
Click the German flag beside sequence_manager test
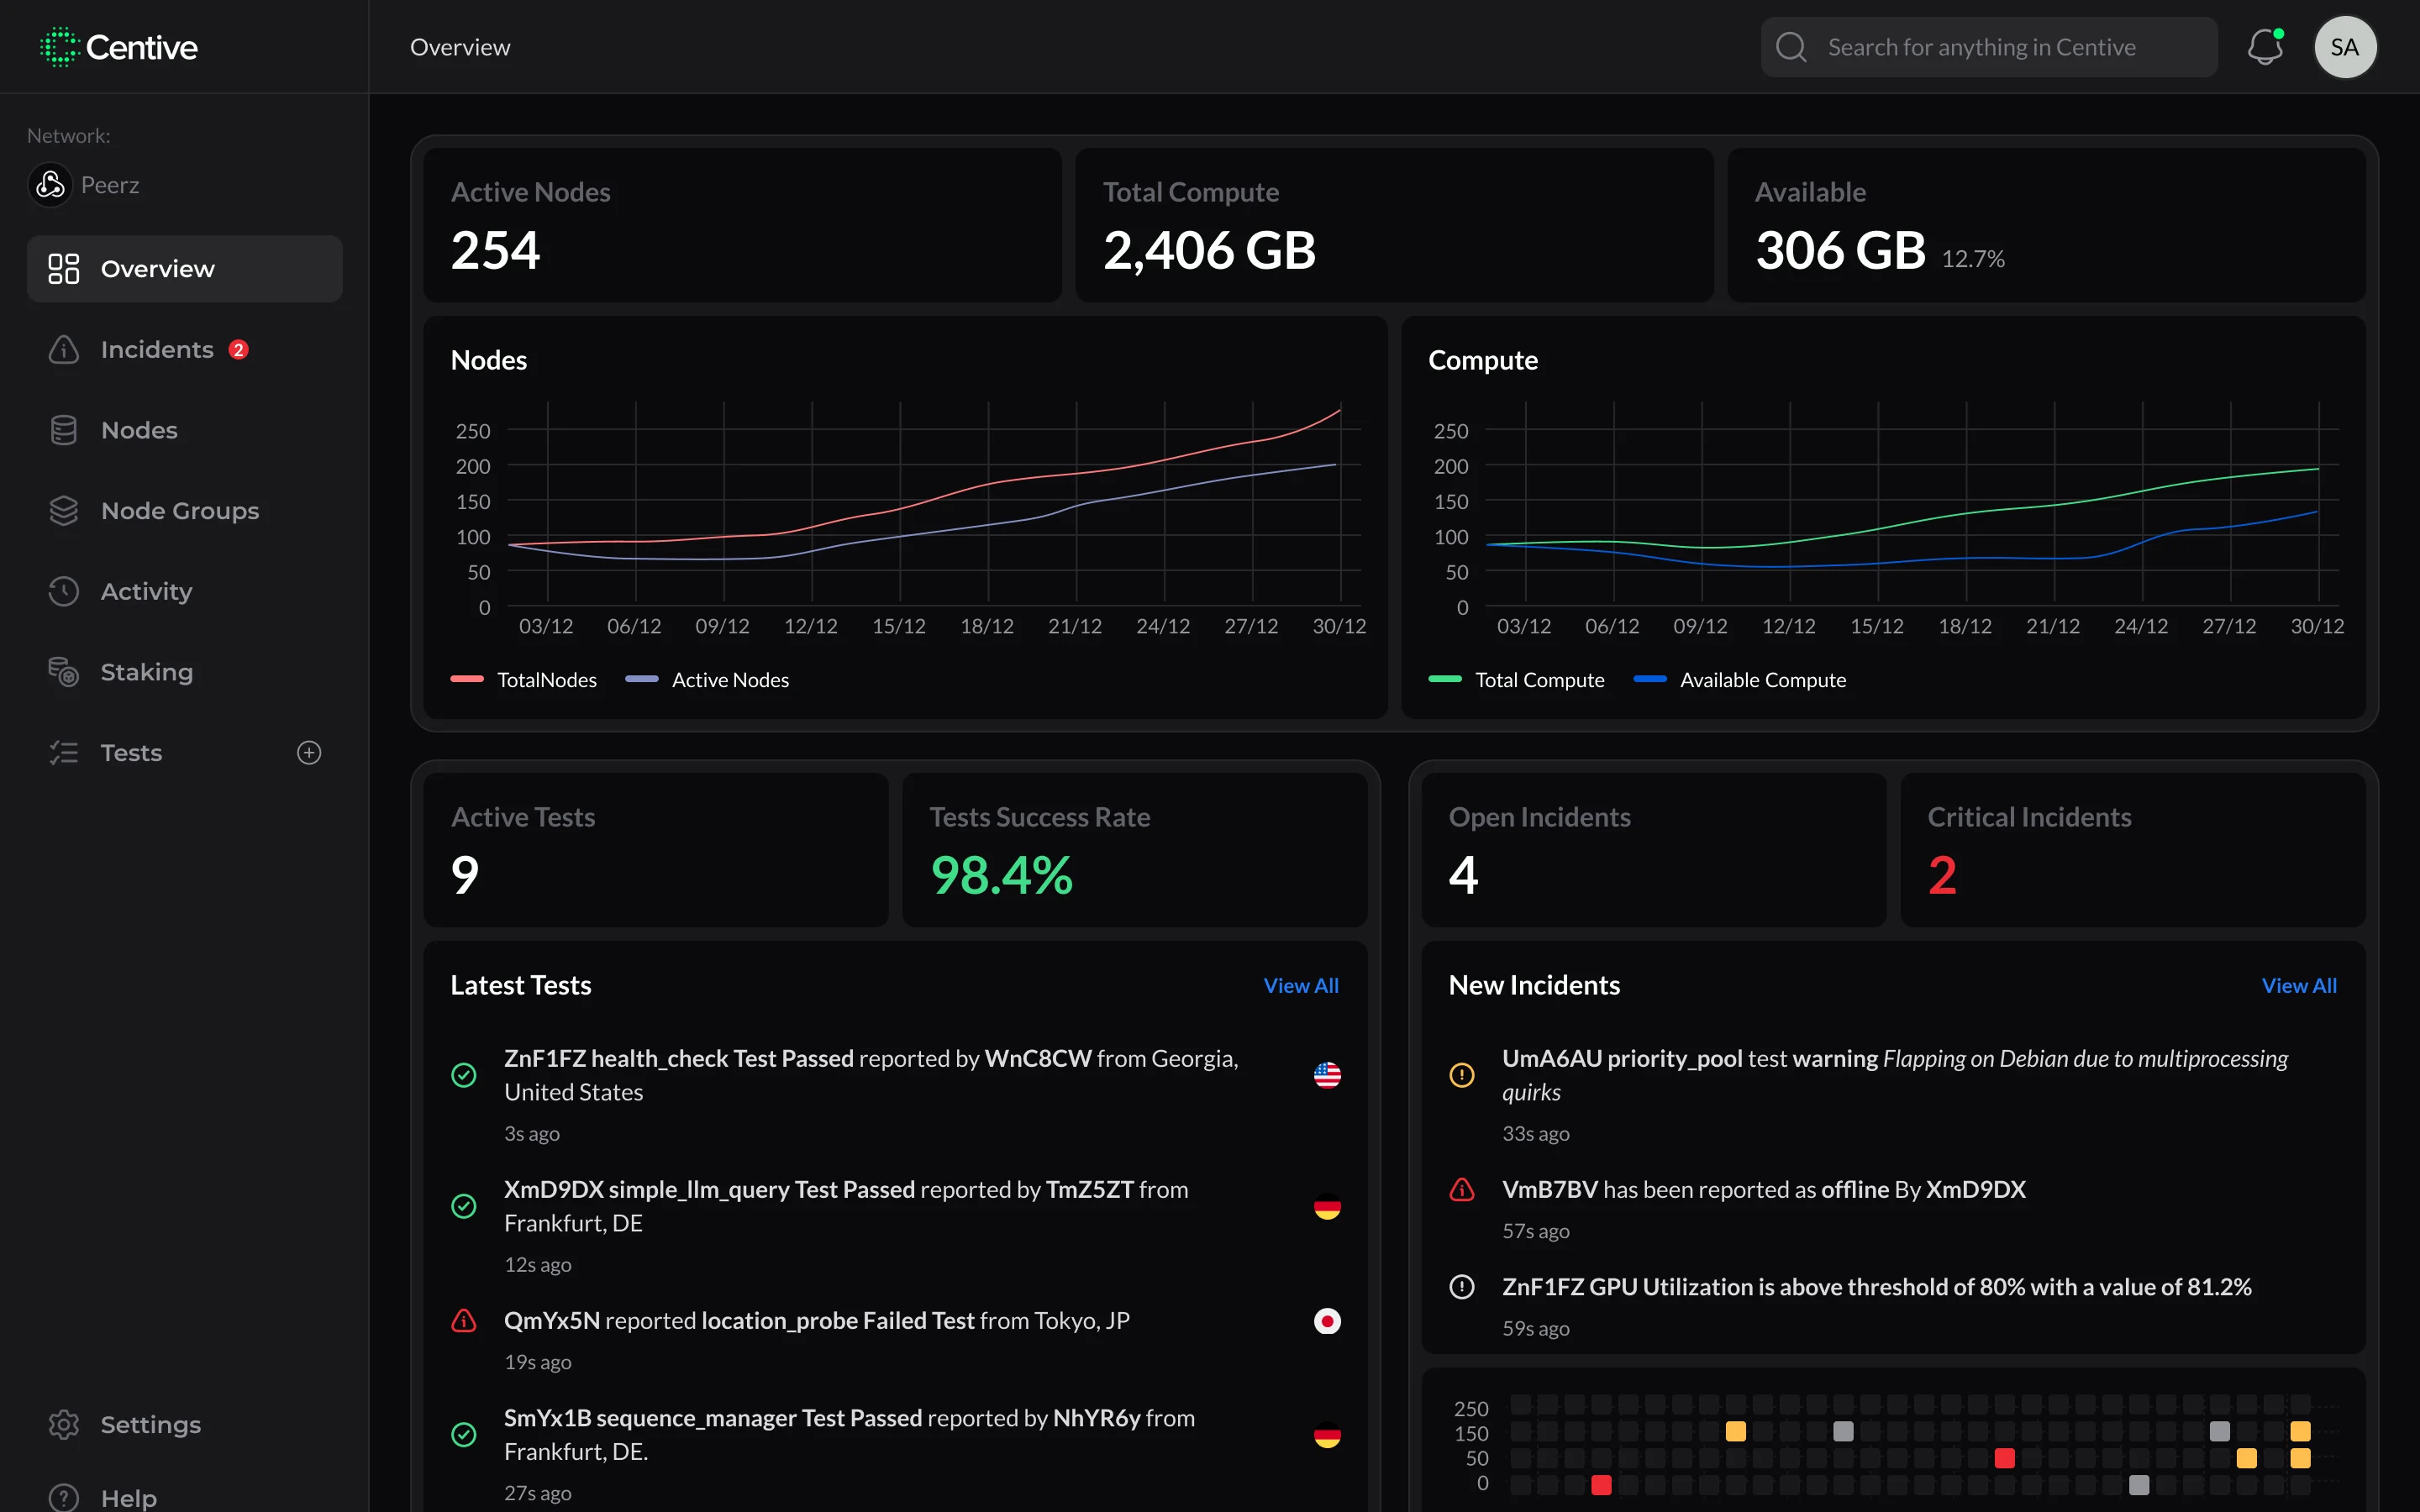(x=1327, y=1435)
